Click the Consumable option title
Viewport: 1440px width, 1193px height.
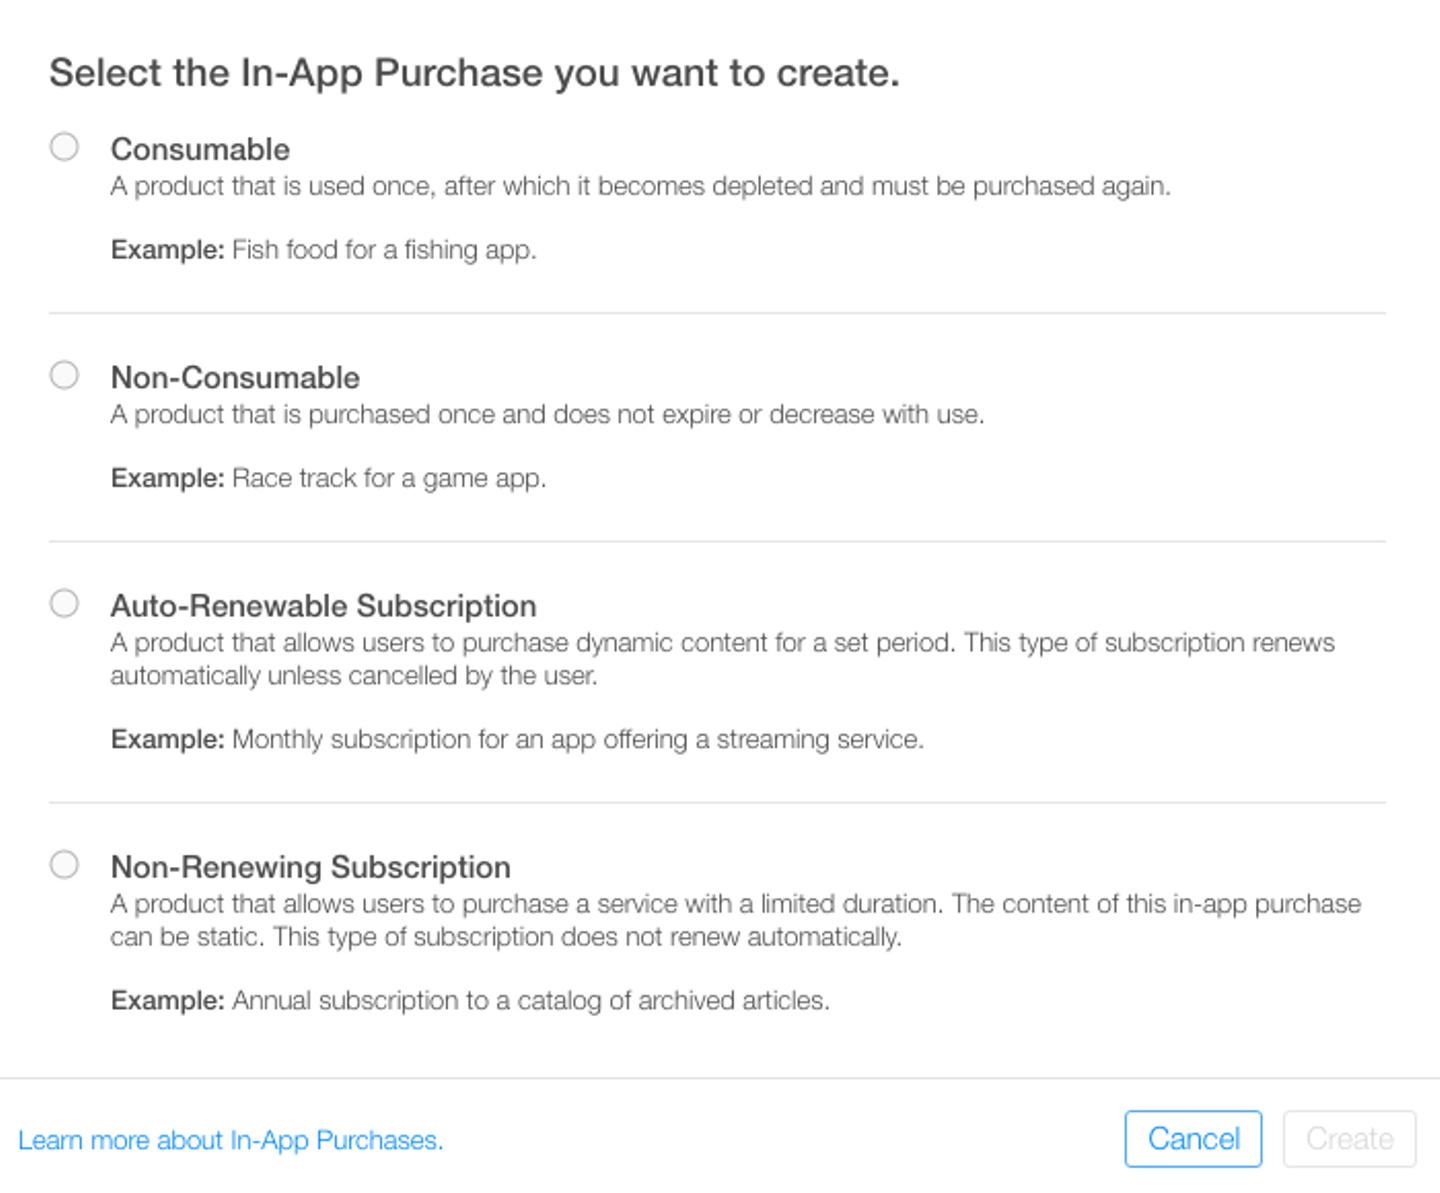[x=200, y=149]
